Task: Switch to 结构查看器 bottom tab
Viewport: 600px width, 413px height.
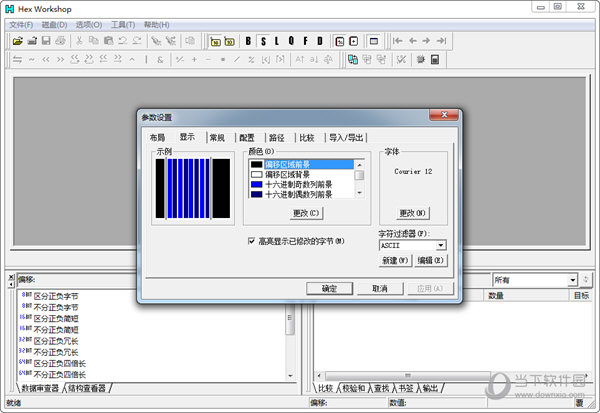Action: pyautogui.click(x=87, y=388)
